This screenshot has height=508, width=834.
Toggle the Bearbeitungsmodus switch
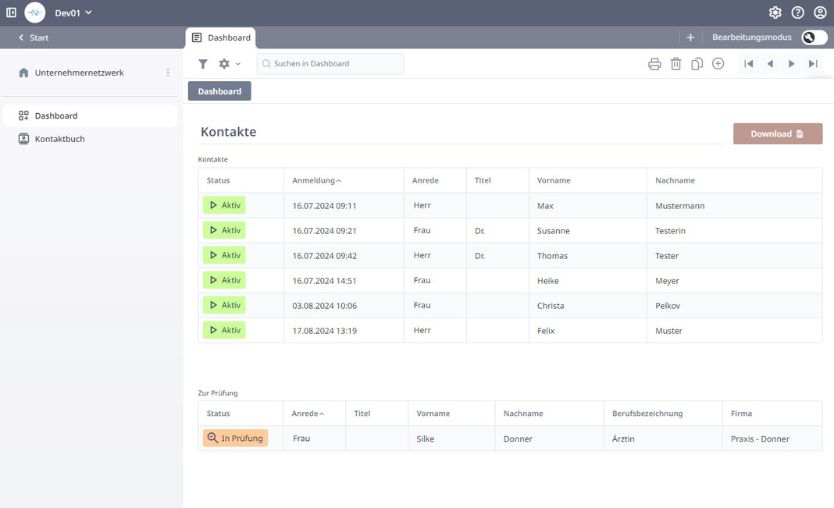coord(814,37)
